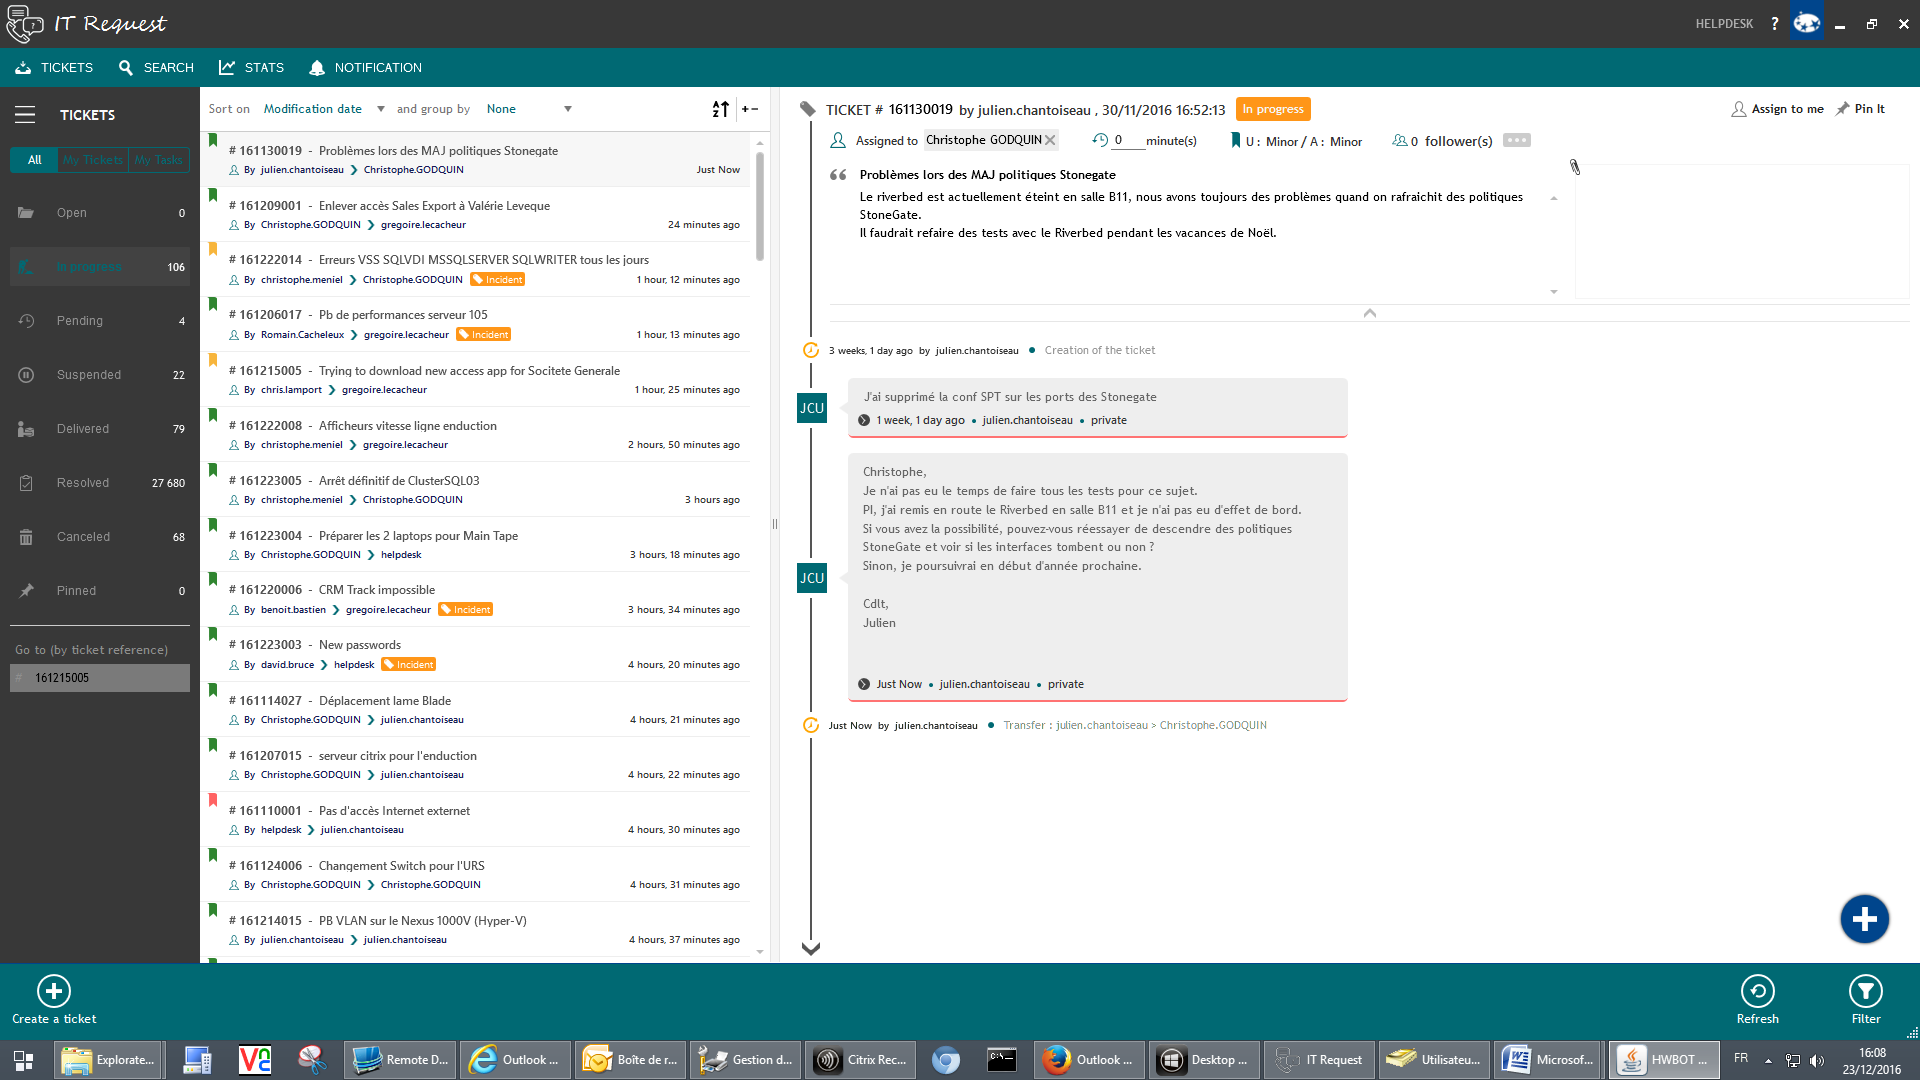Open the Sort on Modification date dropdown
The width and height of the screenshot is (1920, 1080).
324,109
